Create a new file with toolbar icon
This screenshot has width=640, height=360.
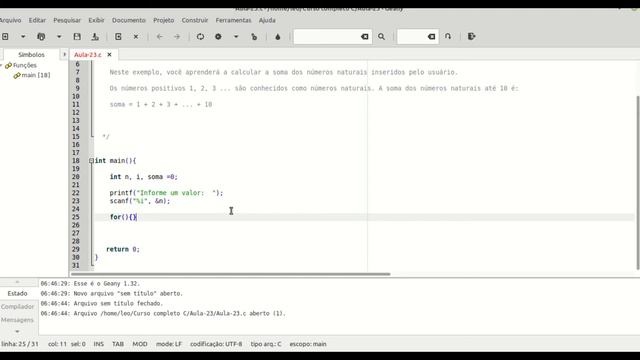click(5, 37)
